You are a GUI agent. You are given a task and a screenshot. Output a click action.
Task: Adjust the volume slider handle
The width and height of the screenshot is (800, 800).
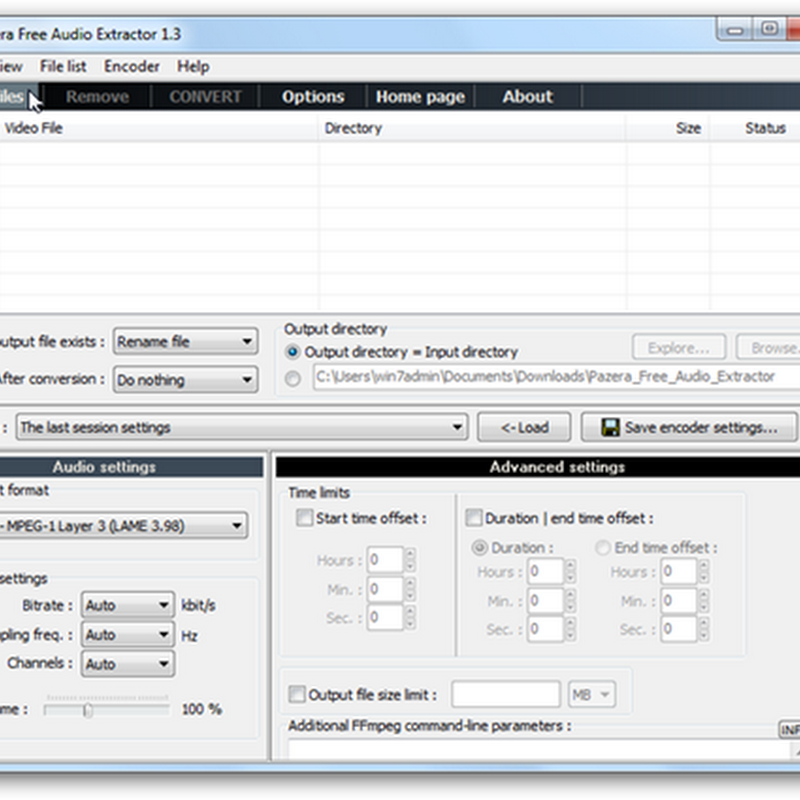88,710
